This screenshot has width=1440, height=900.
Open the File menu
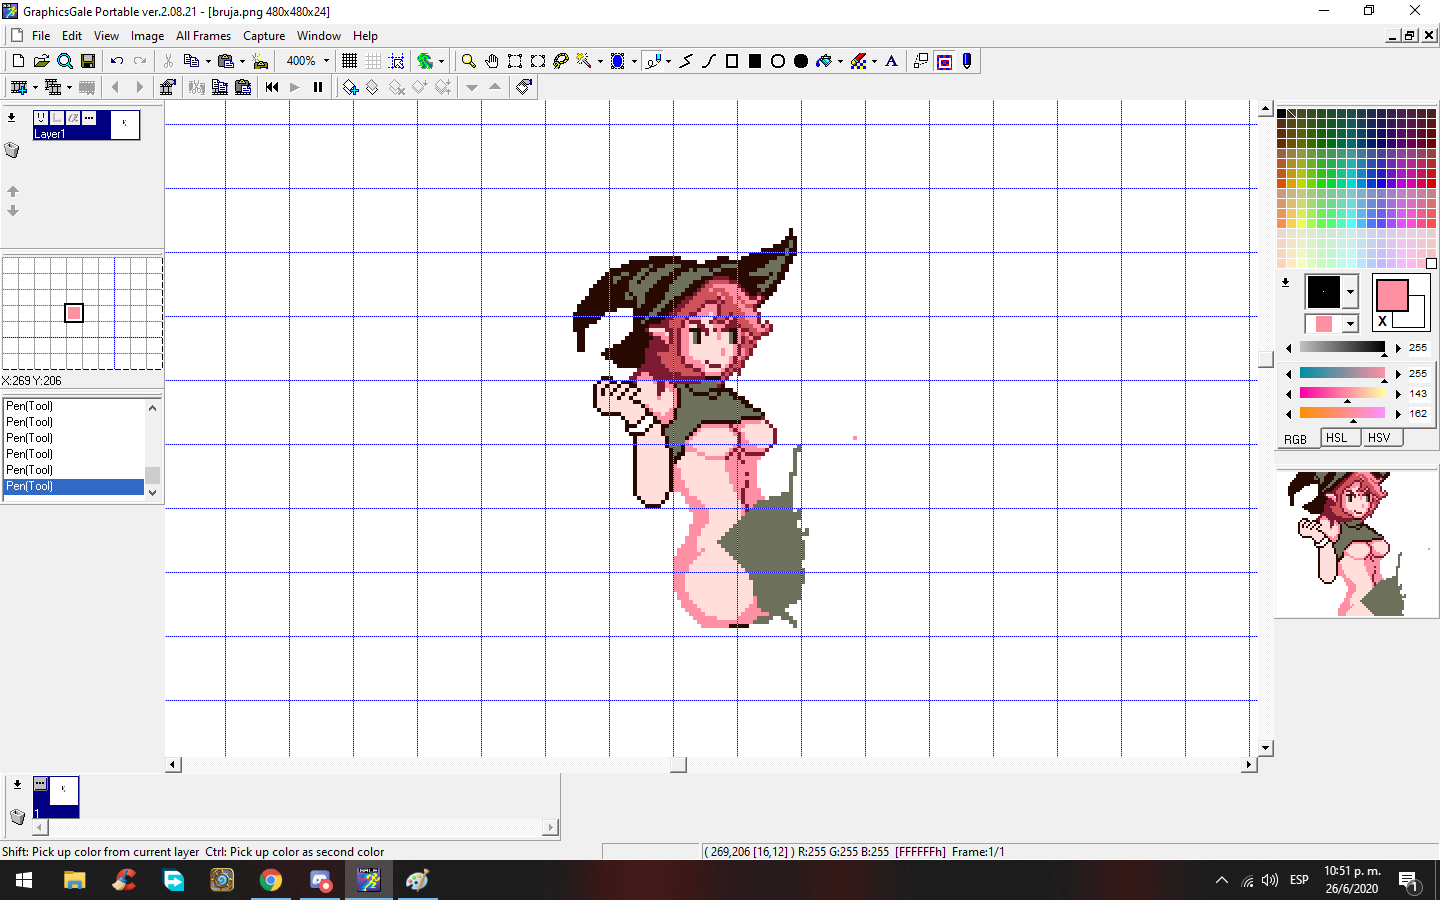pyautogui.click(x=41, y=35)
